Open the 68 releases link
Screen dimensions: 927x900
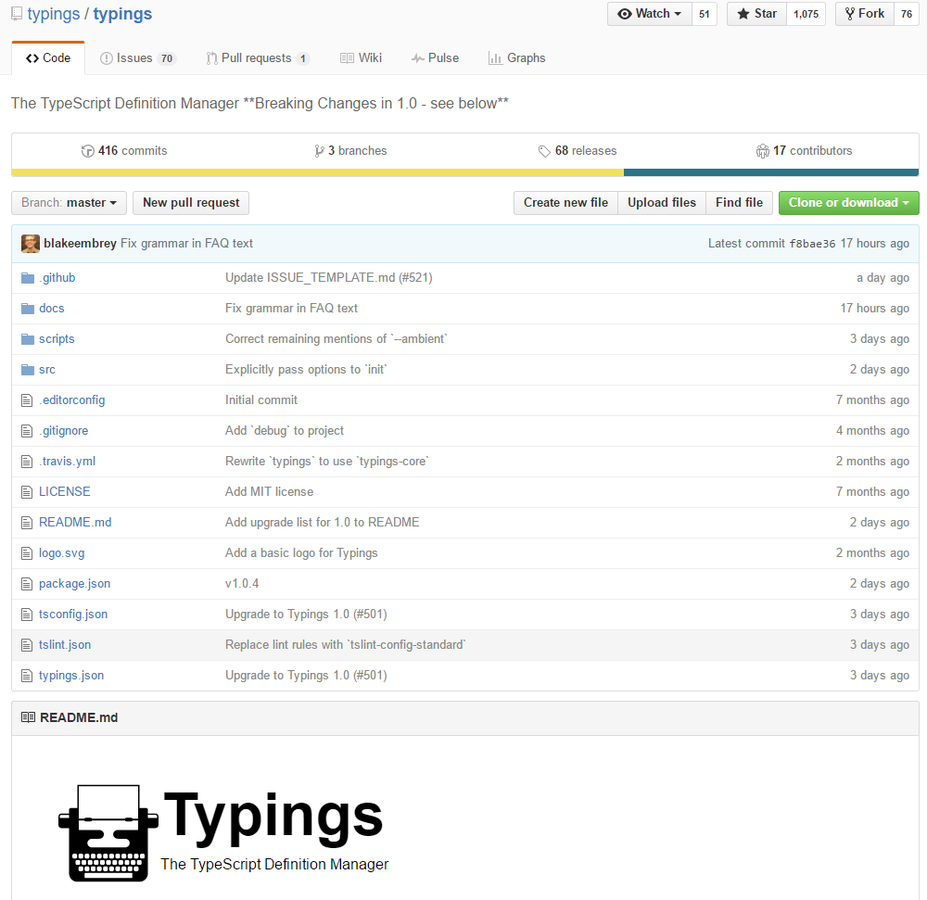(578, 151)
